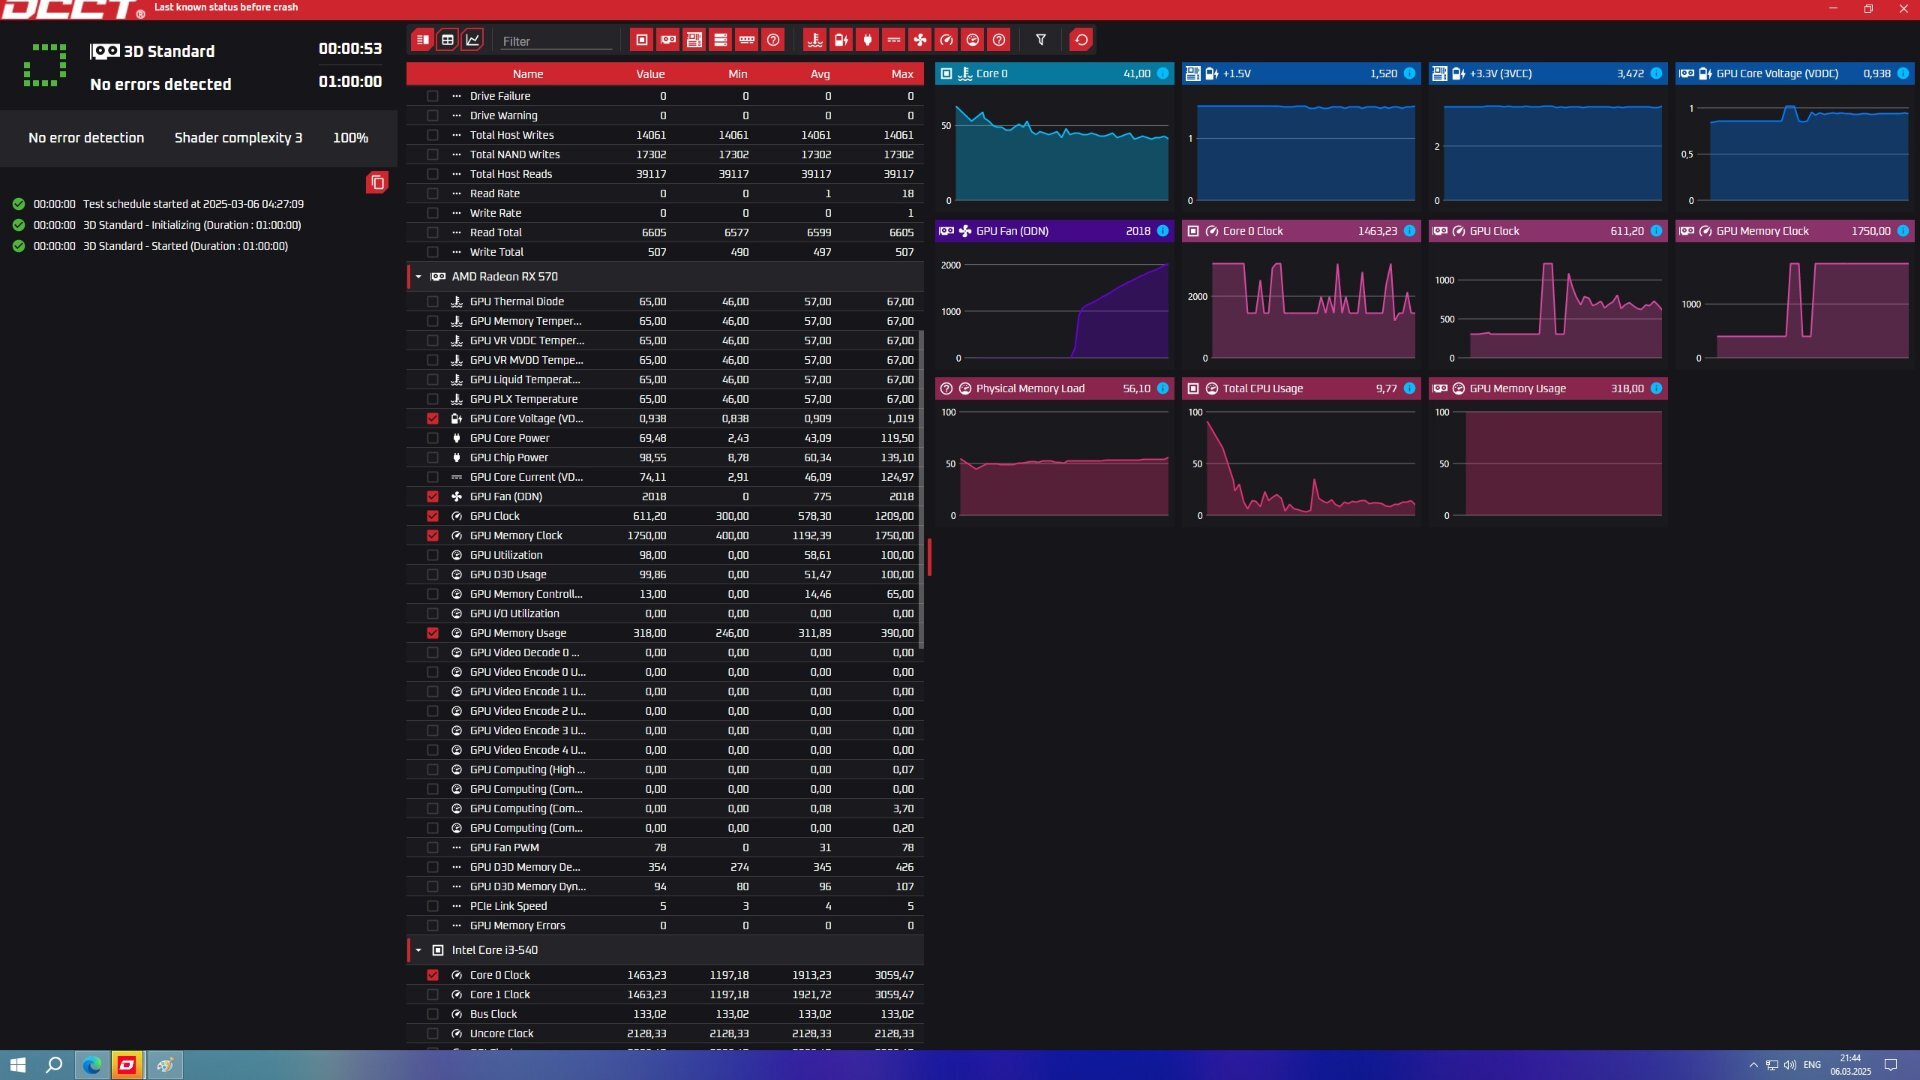Open Windows Start menu
The width and height of the screenshot is (1920, 1080).
[17, 1065]
